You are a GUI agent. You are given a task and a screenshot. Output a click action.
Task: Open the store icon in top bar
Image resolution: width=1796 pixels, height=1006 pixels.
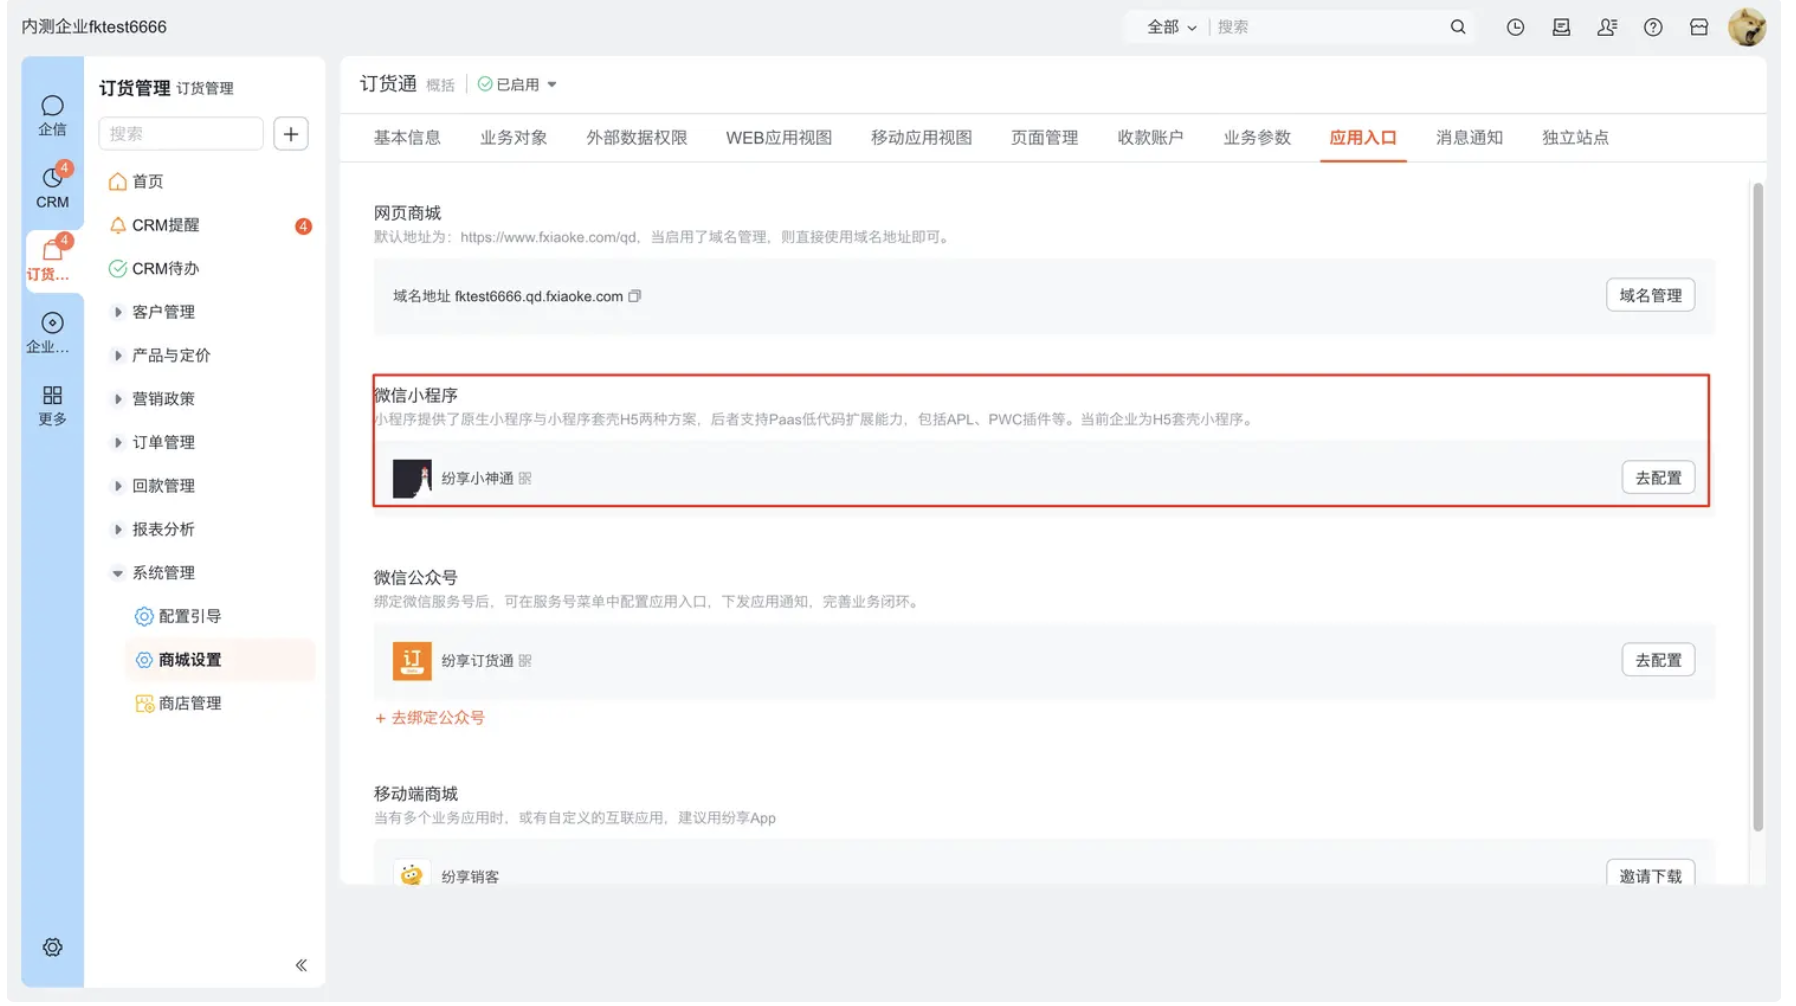coord(1699,27)
